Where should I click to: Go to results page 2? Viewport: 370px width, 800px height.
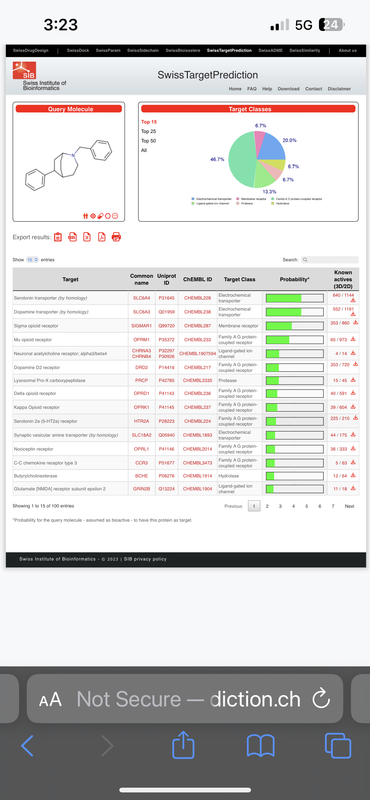267,506
